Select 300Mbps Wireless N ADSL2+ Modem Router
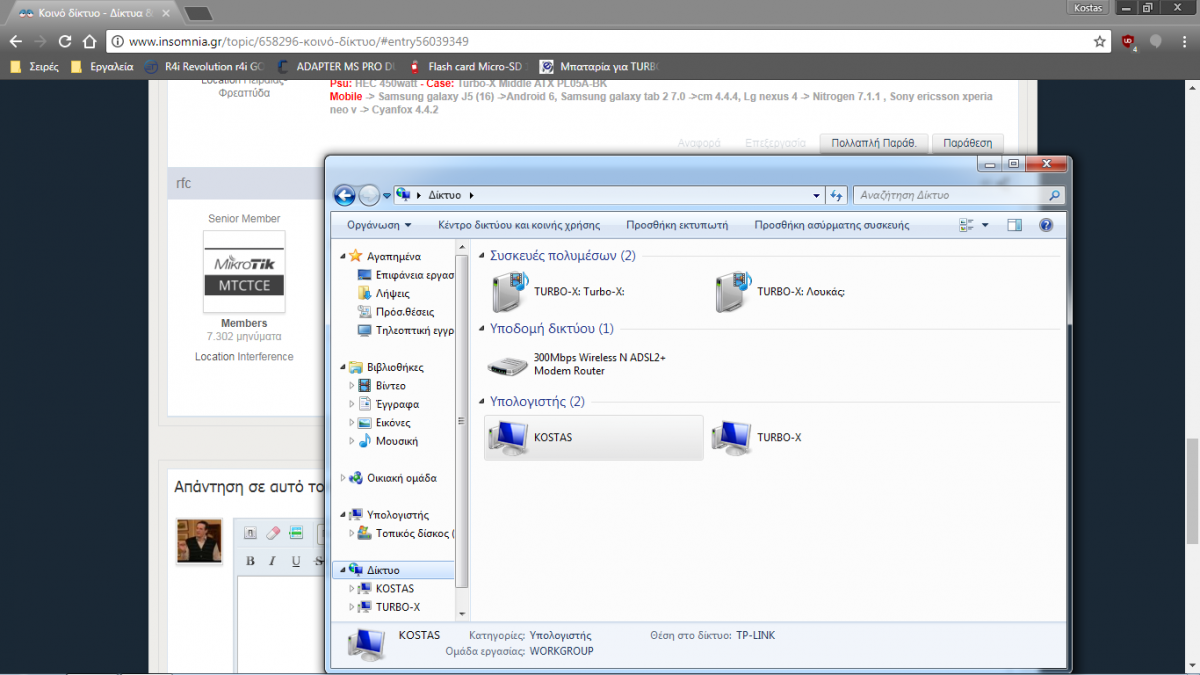This screenshot has width=1200, height=675. tap(576, 364)
